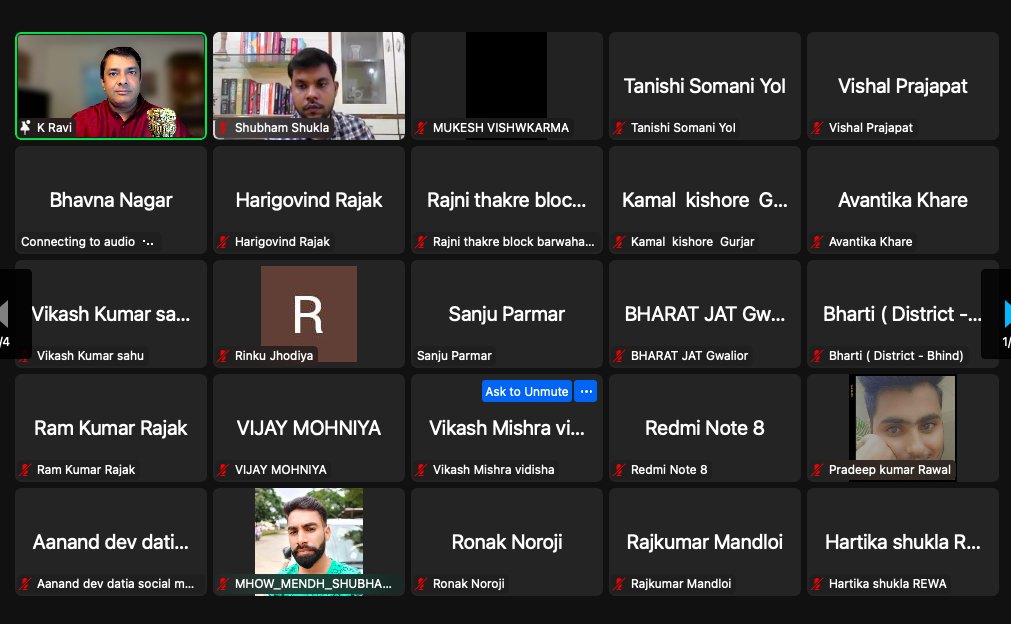Select K Ravi's video tile

coord(111,86)
